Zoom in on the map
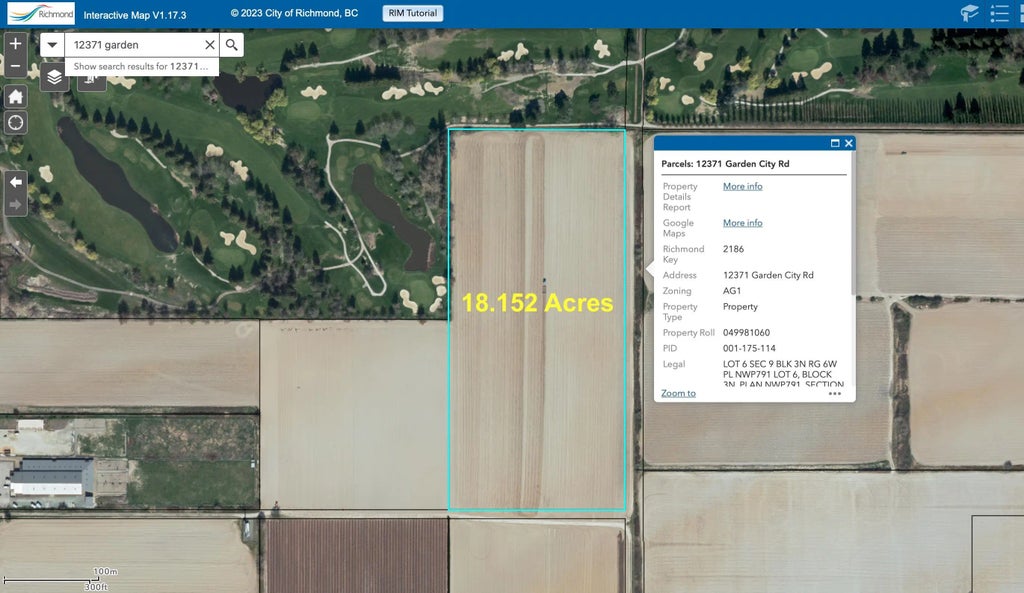Image resolution: width=1024 pixels, height=593 pixels. tap(15, 44)
